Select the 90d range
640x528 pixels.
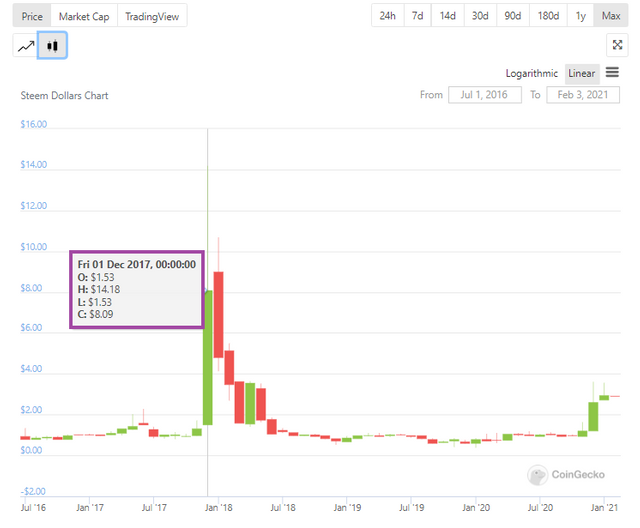click(513, 16)
